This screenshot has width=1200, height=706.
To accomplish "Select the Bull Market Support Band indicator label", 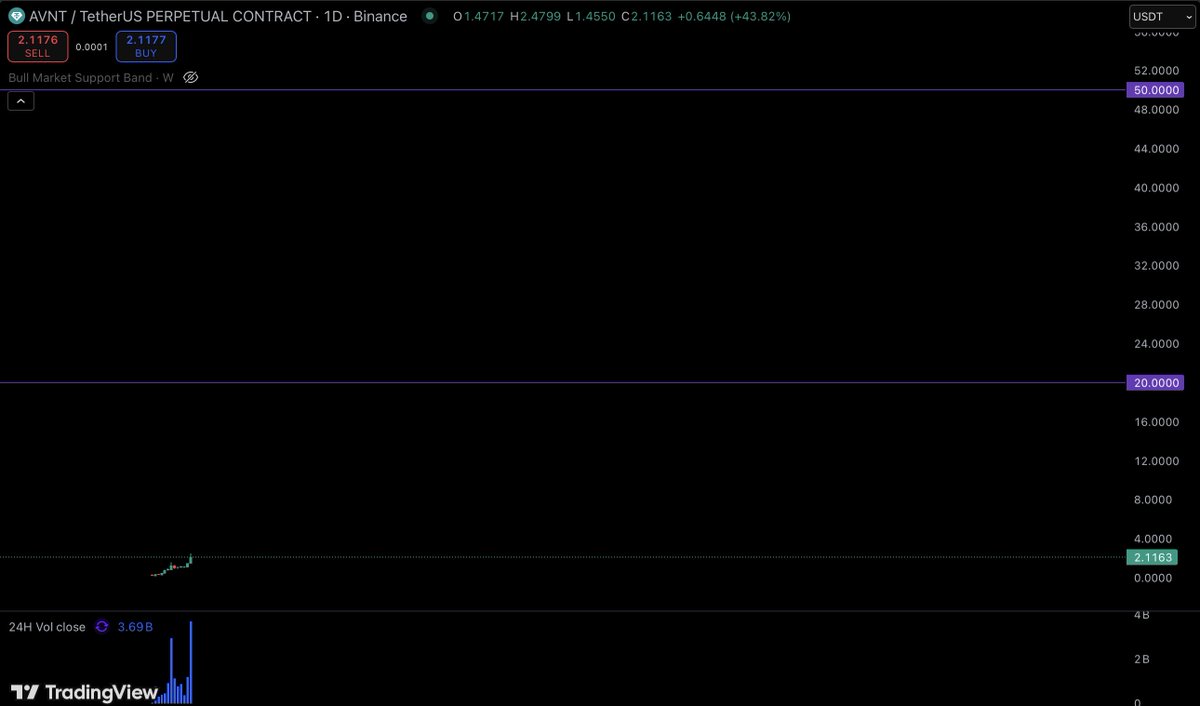I will point(92,78).
